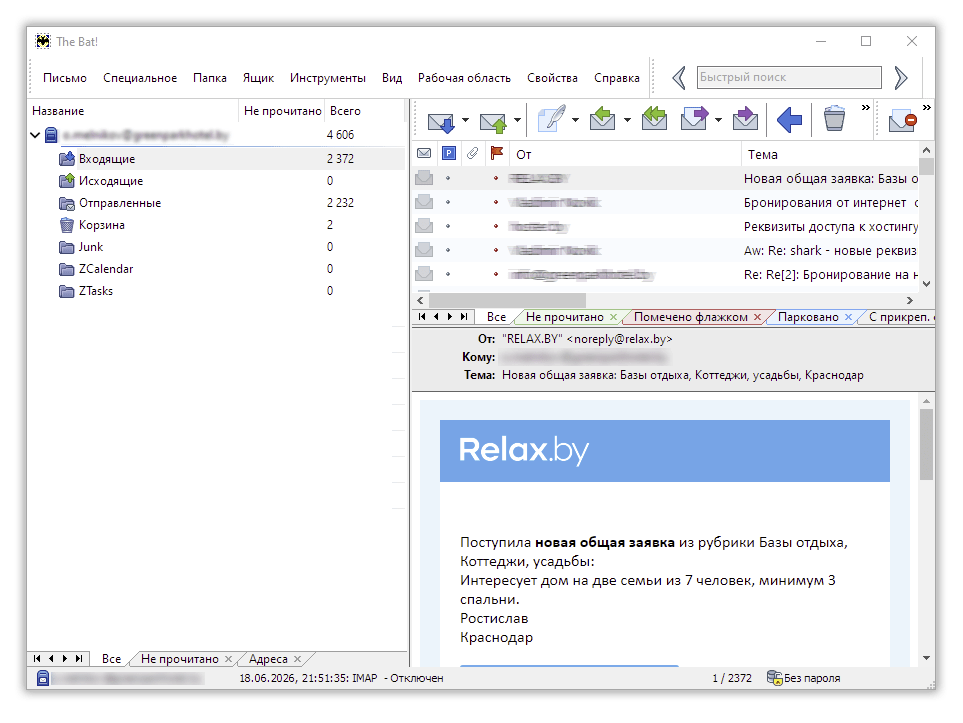Image resolution: width=963 pixels, height=723 pixels.
Task: Go to previous tab in folder panel navigator
Action: point(51,659)
